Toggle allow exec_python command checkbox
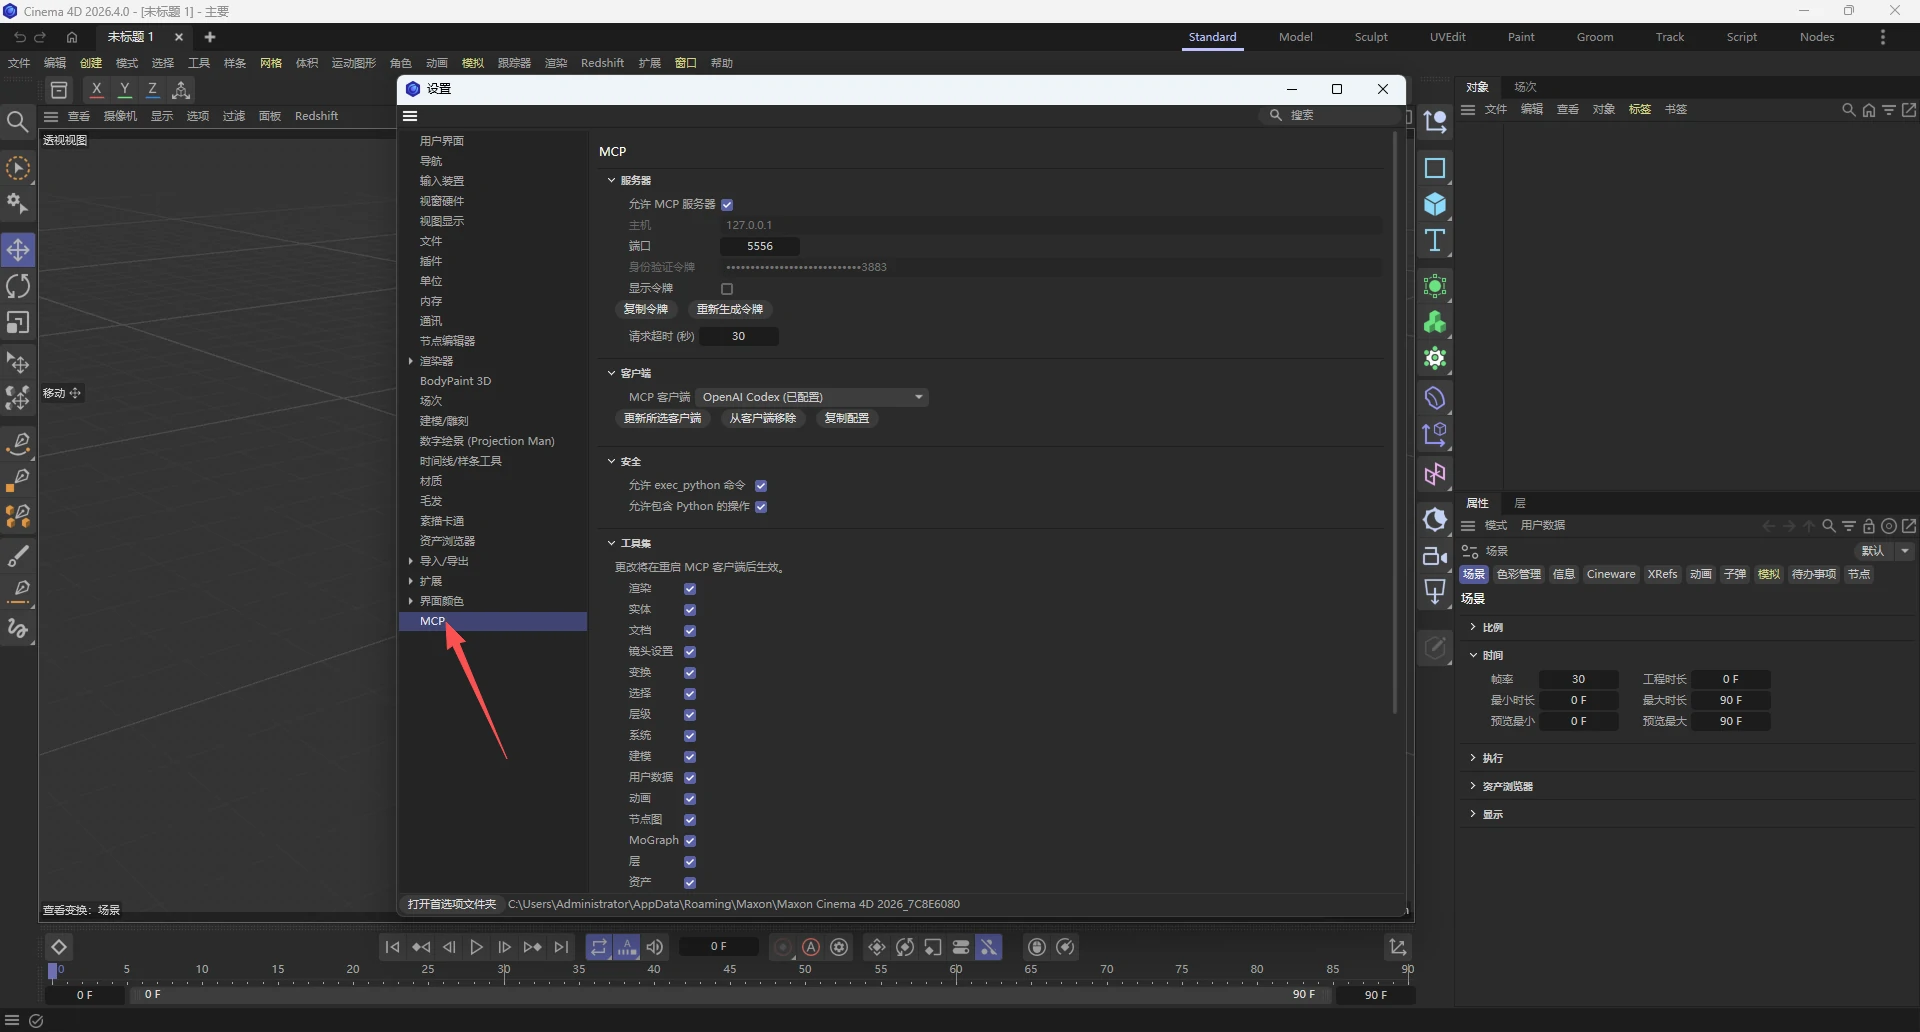The height and width of the screenshot is (1032, 1920). coord(761,485)
